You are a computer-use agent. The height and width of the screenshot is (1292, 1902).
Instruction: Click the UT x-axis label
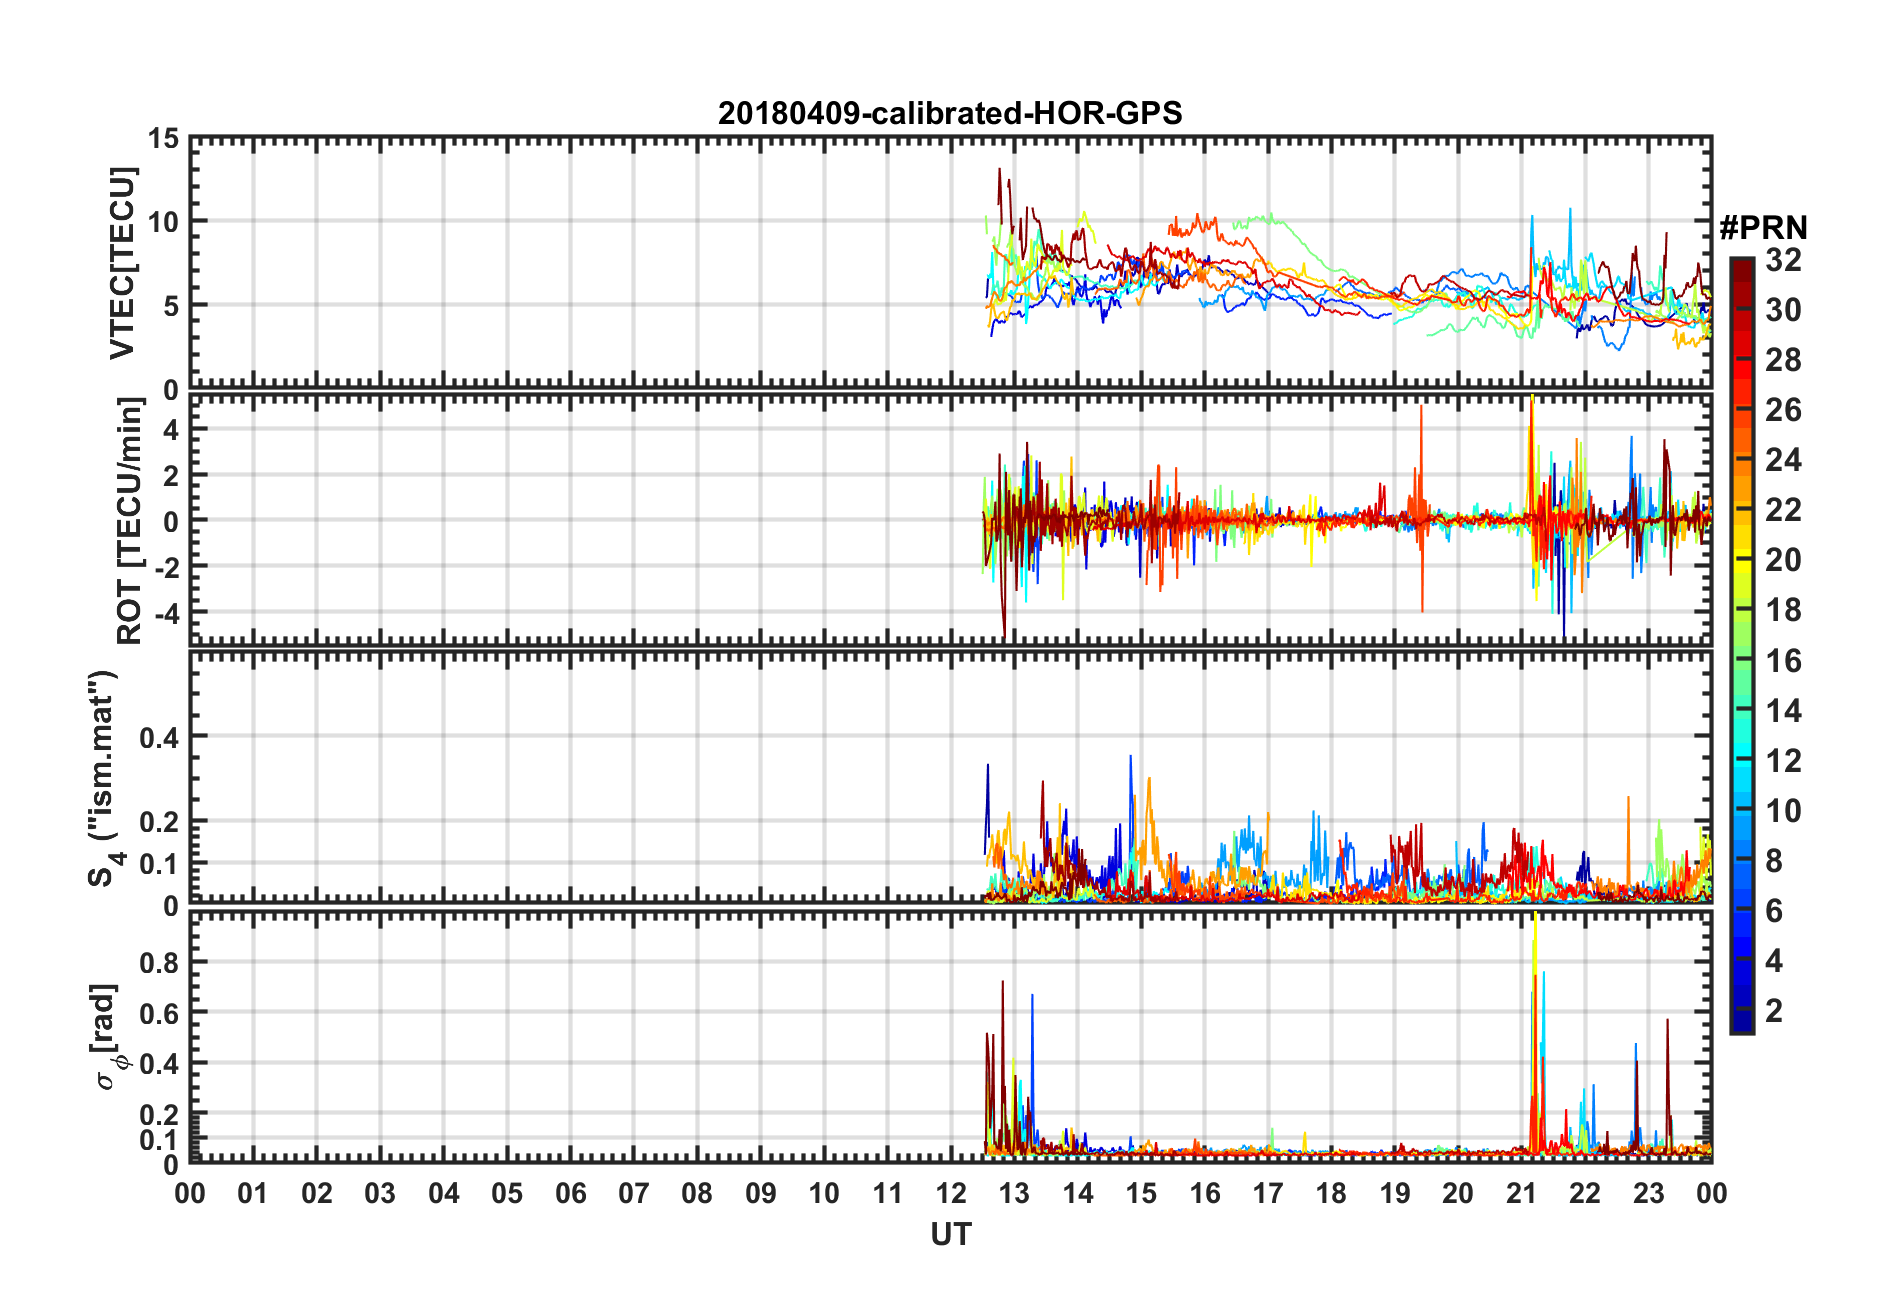950,1235
